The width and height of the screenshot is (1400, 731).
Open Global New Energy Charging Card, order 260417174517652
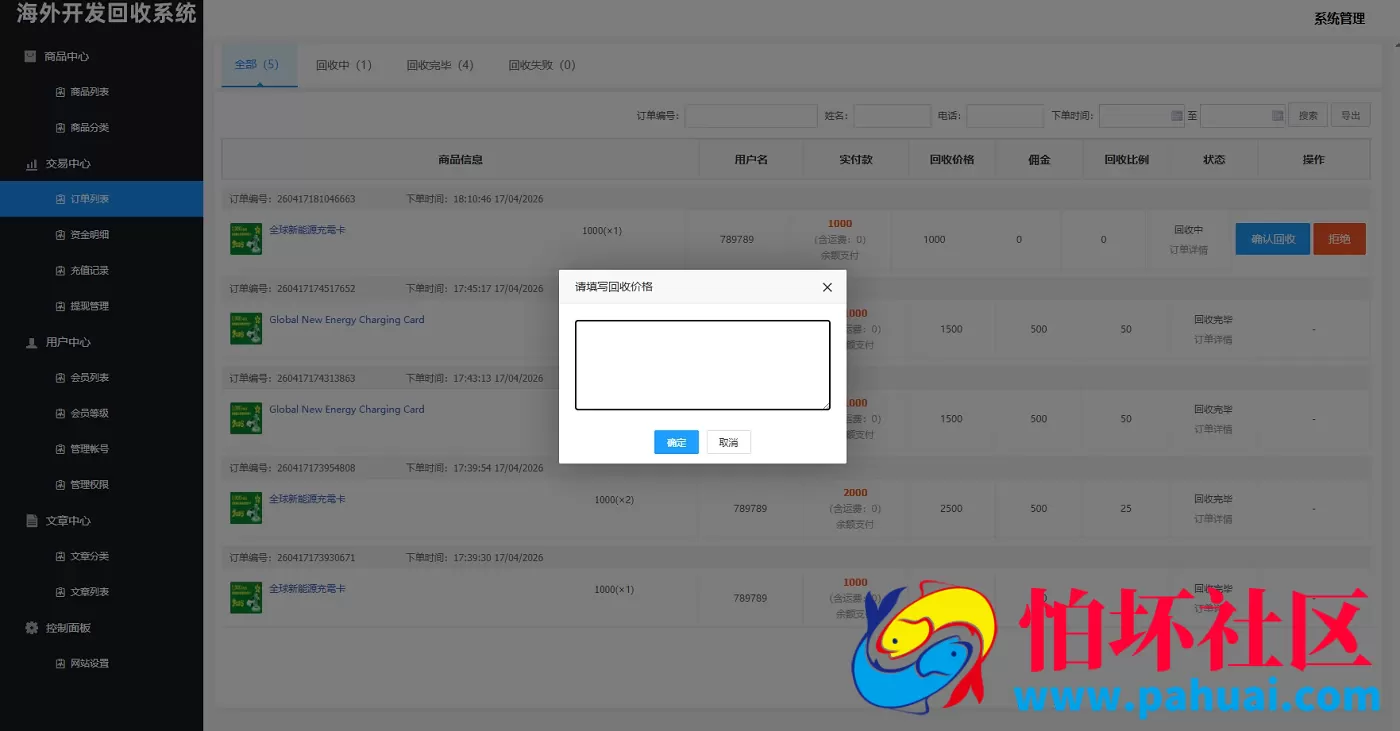click(347, 320)
